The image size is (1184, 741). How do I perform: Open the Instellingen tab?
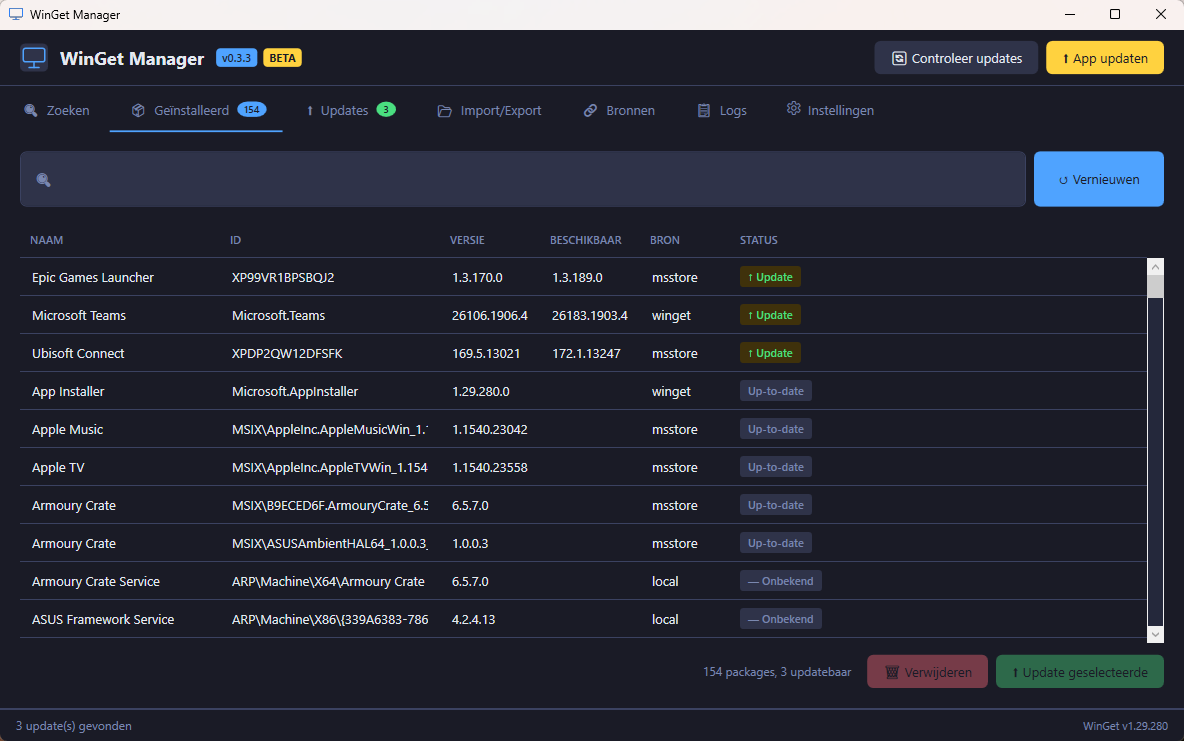pos(830,110)
